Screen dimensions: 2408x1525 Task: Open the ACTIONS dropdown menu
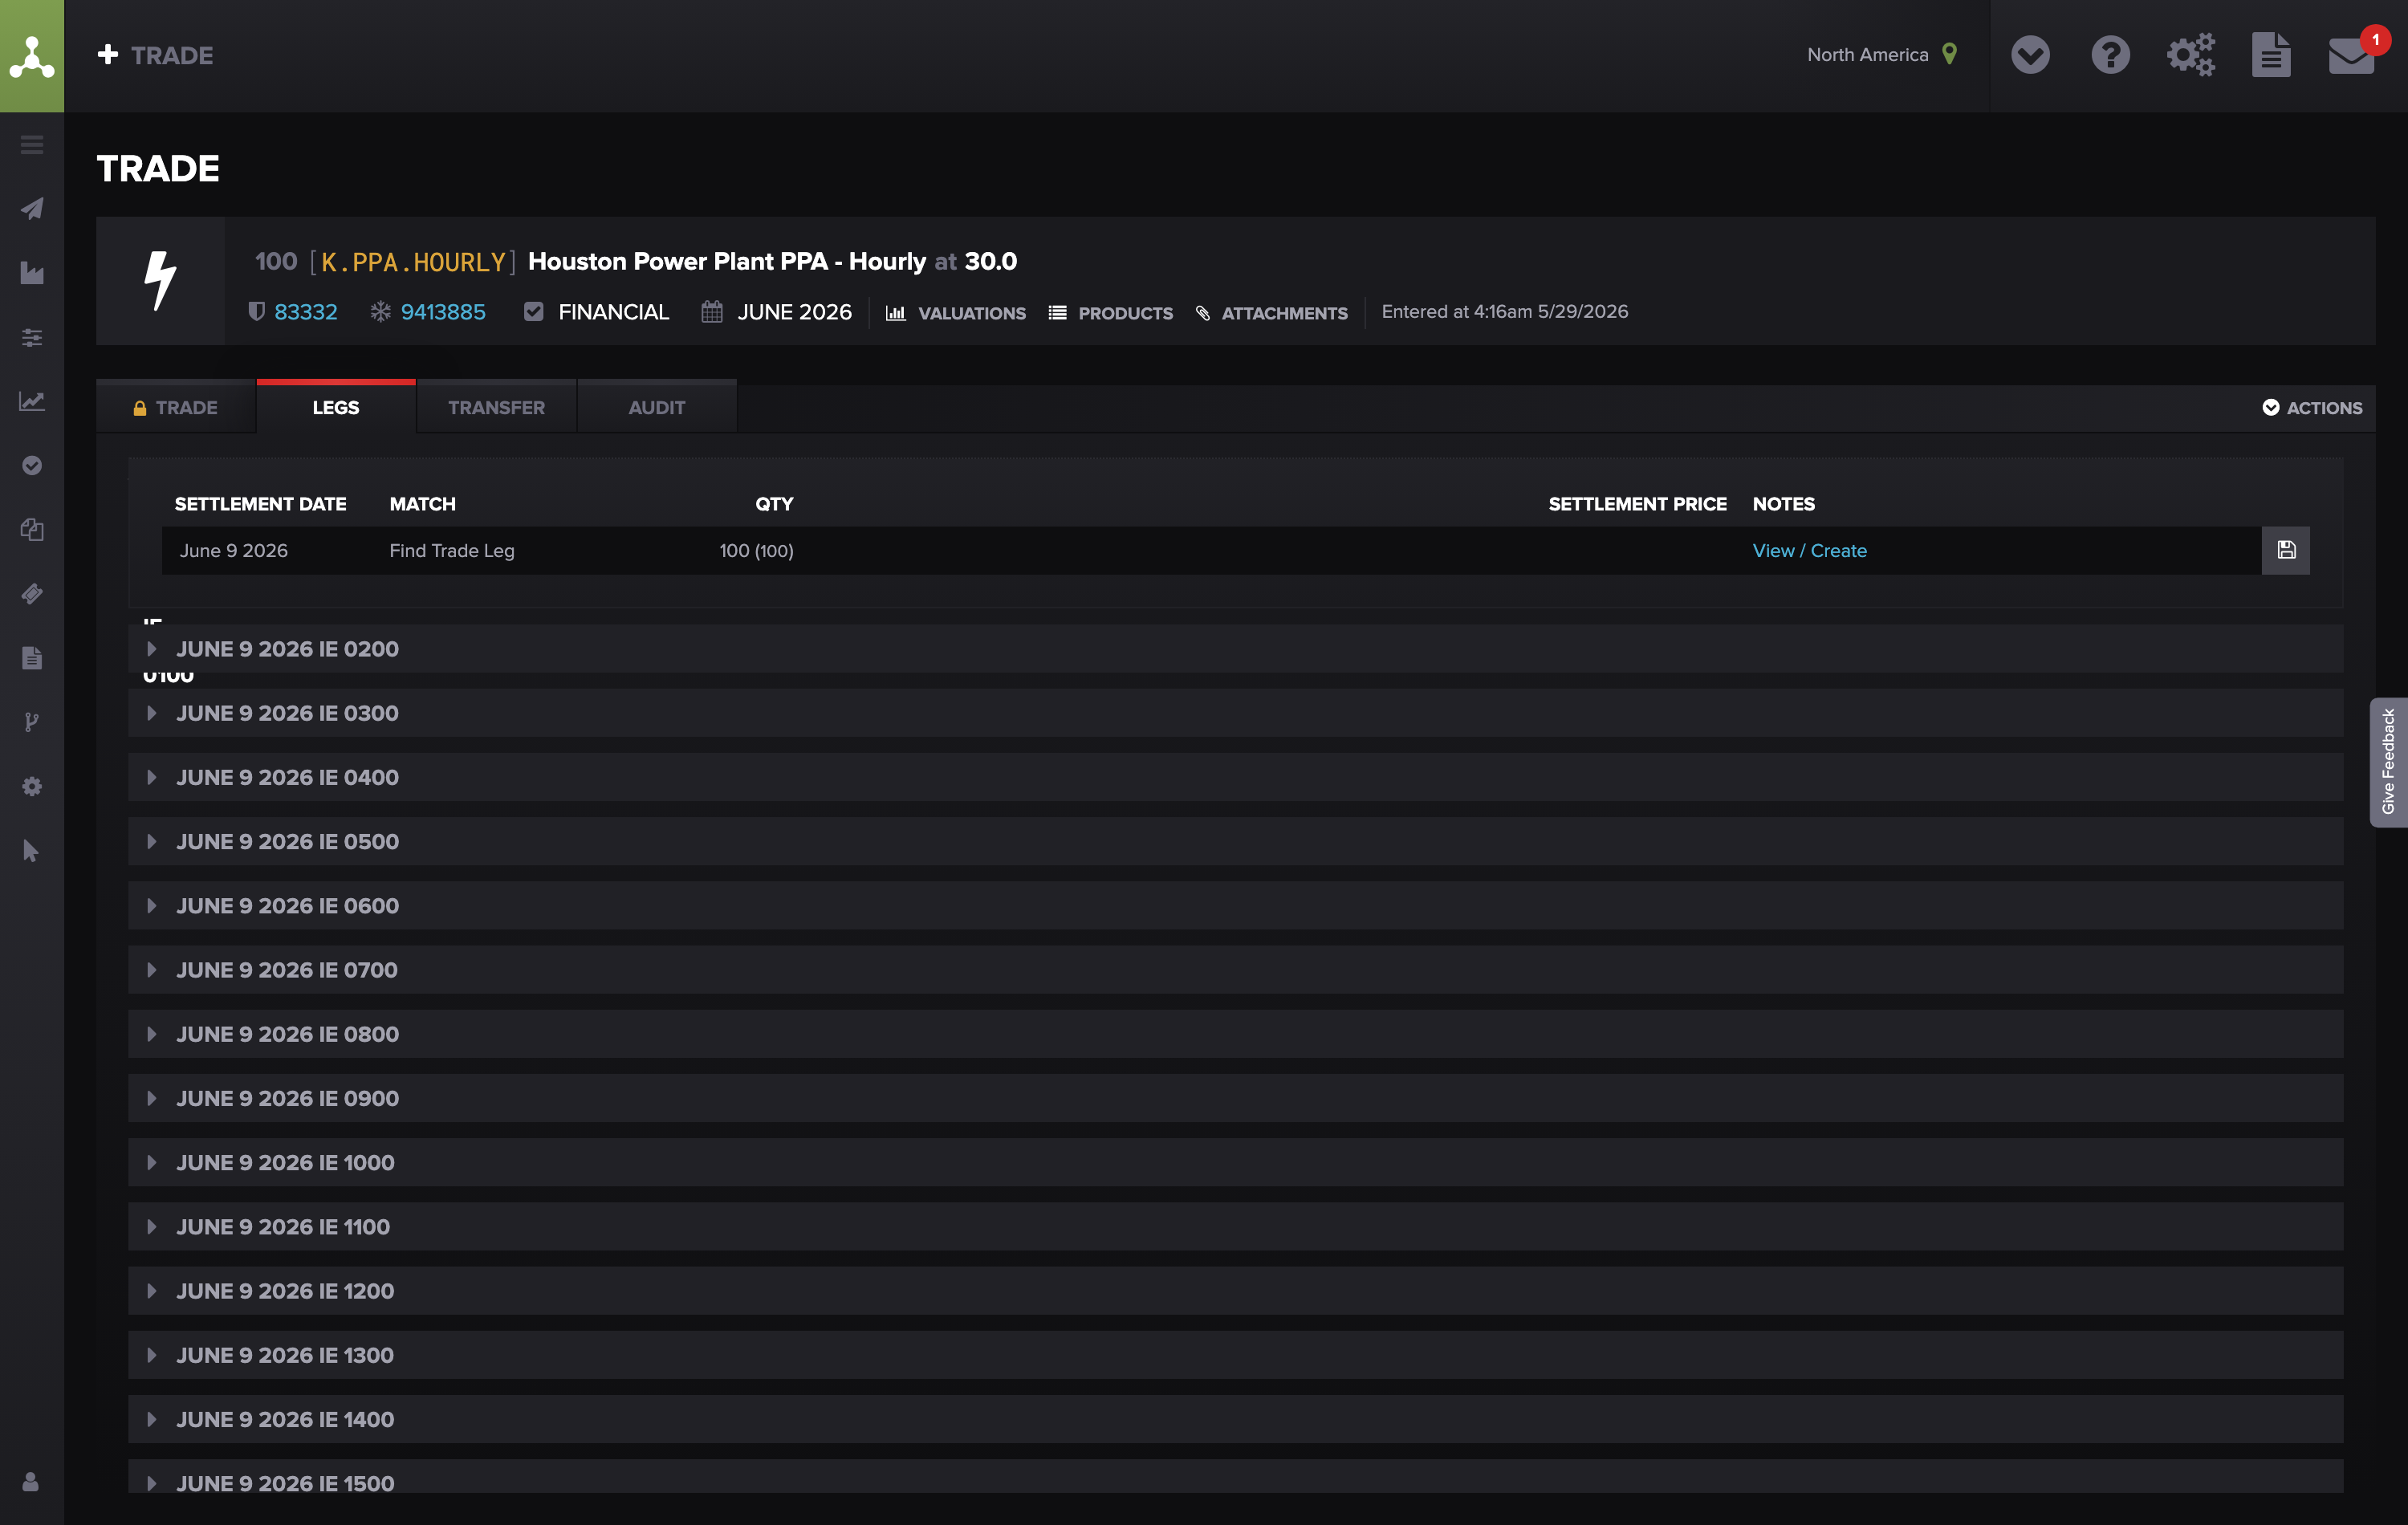(x=2312, y=407)
